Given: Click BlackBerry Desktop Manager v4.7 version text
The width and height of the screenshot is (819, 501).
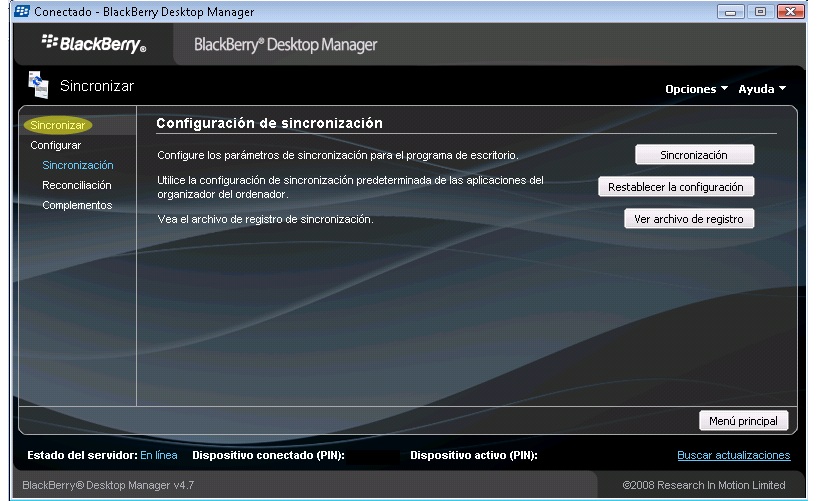Looking at the screenshot, I should (108, 485).
